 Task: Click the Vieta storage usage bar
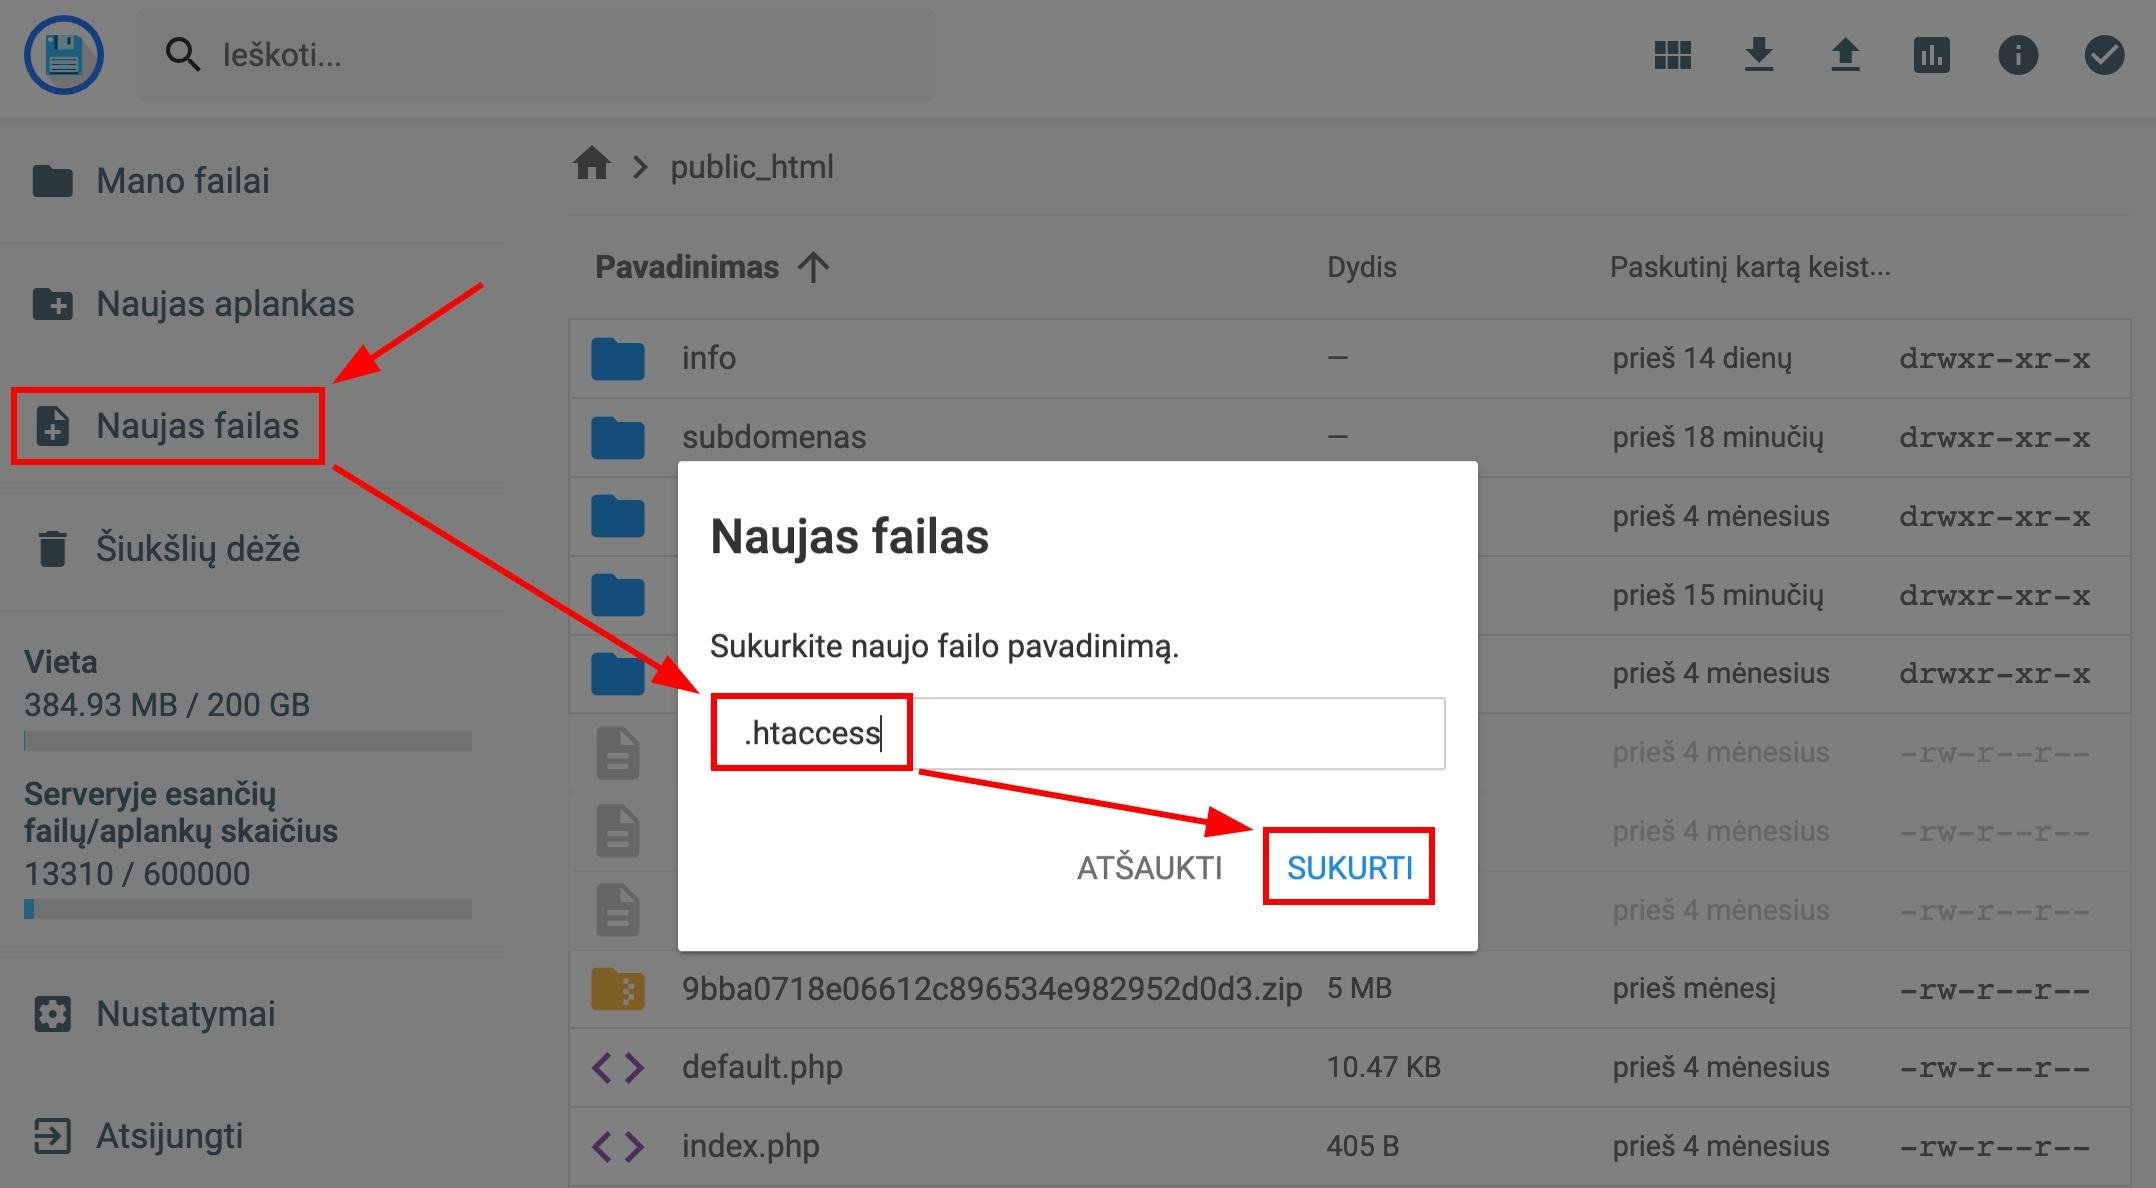coord(248,741)
